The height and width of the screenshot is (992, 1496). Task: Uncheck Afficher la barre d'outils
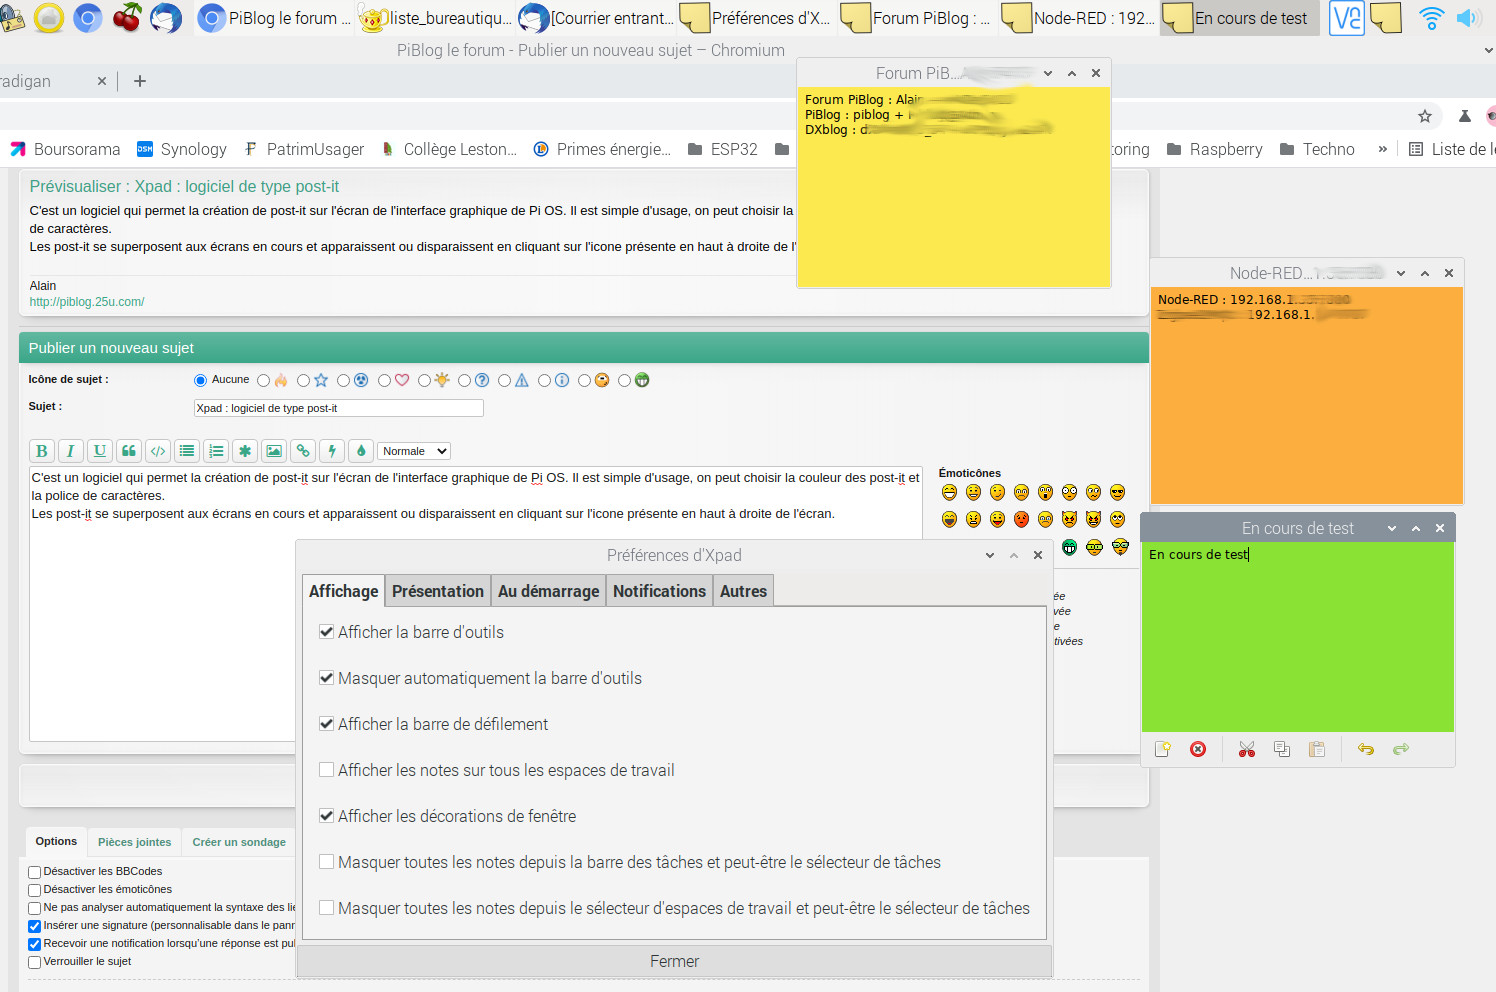(x=326, y=632)
